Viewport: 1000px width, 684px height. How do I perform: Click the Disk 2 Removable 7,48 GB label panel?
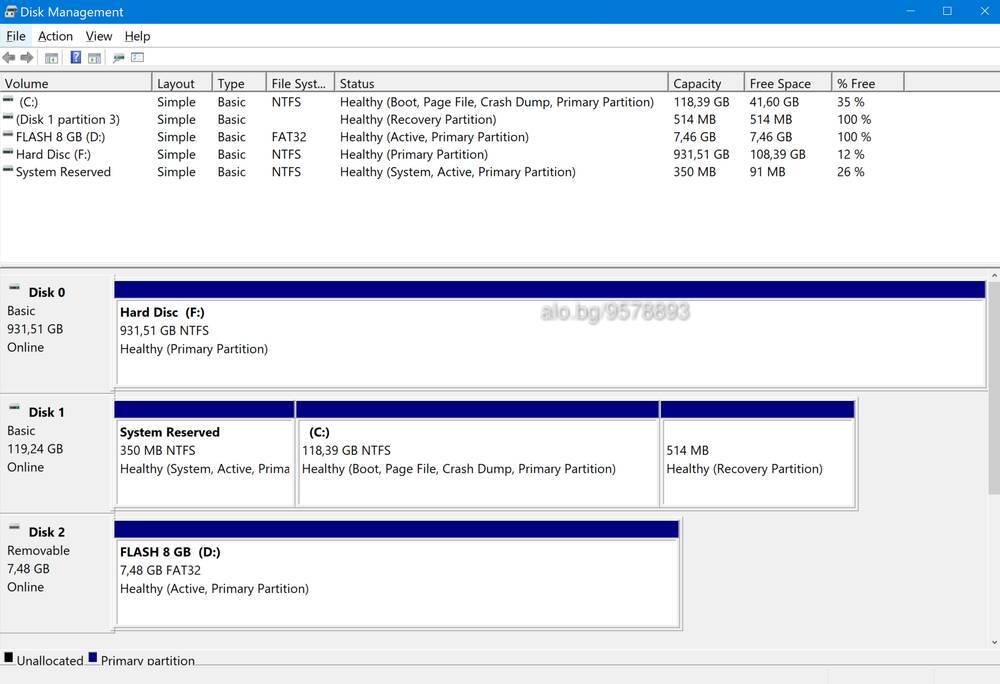pyautogui.click(x=57, y=573)
